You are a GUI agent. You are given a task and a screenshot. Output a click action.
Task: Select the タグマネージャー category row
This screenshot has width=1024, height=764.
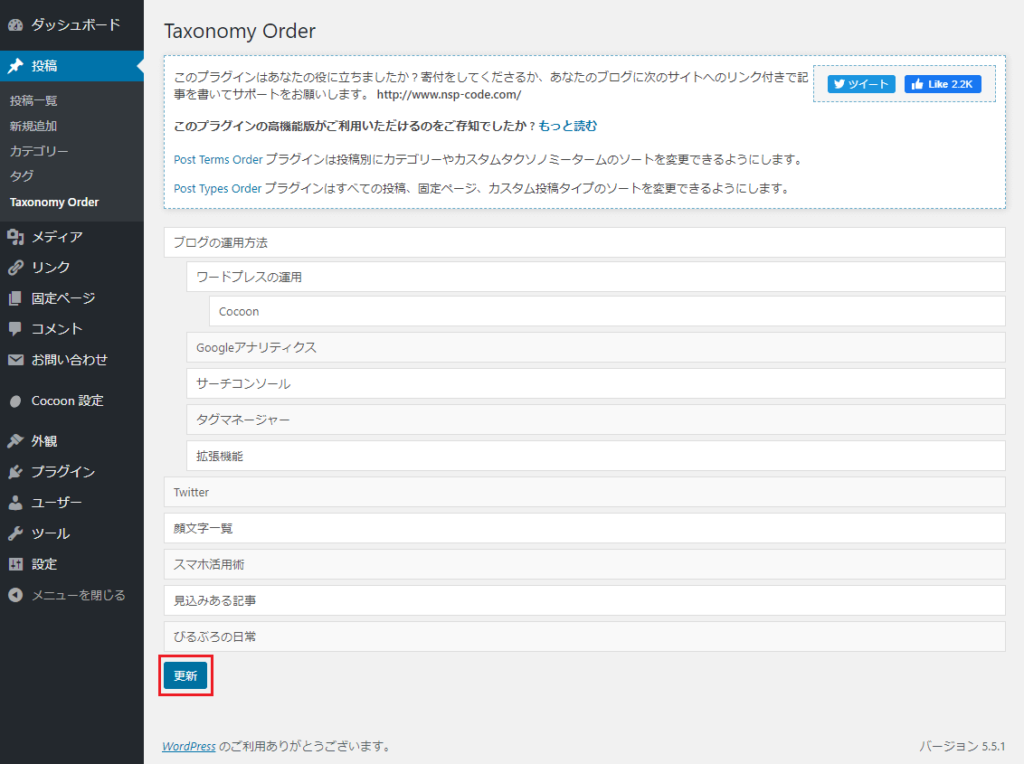[x=596, y=419]
